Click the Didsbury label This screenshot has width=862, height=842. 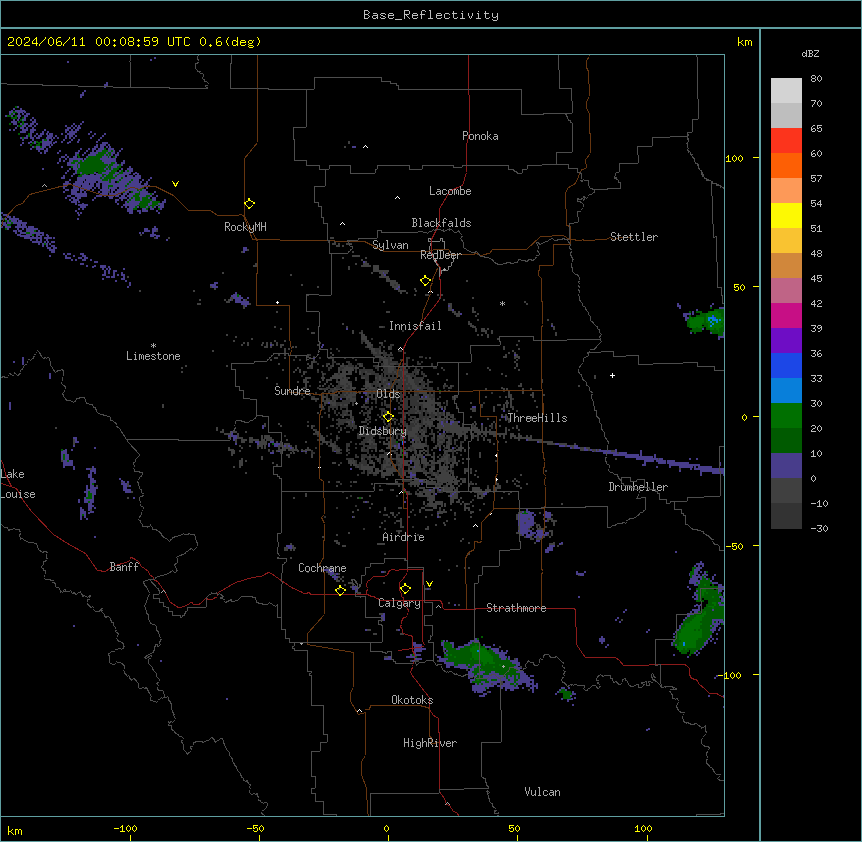(383, 431)
